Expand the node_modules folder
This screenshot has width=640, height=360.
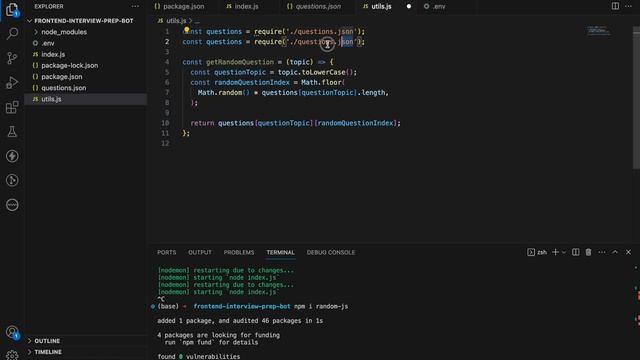64,32
